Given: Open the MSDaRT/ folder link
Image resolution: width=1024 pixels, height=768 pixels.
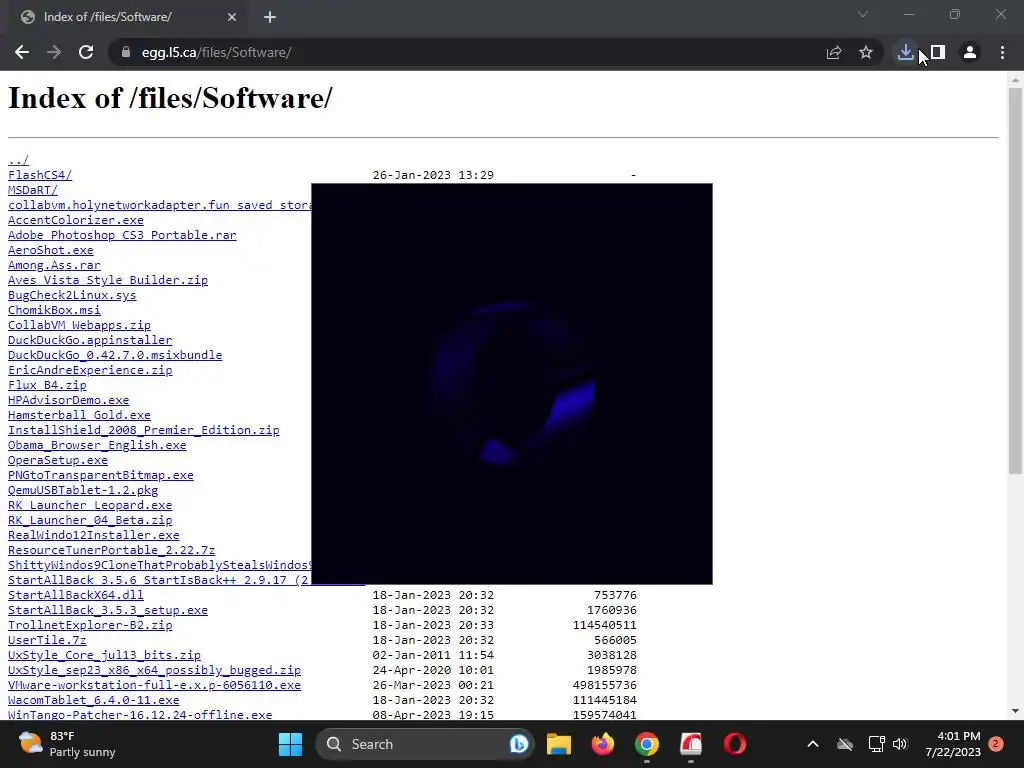Looking at the screenshot, I should (33, 189).
